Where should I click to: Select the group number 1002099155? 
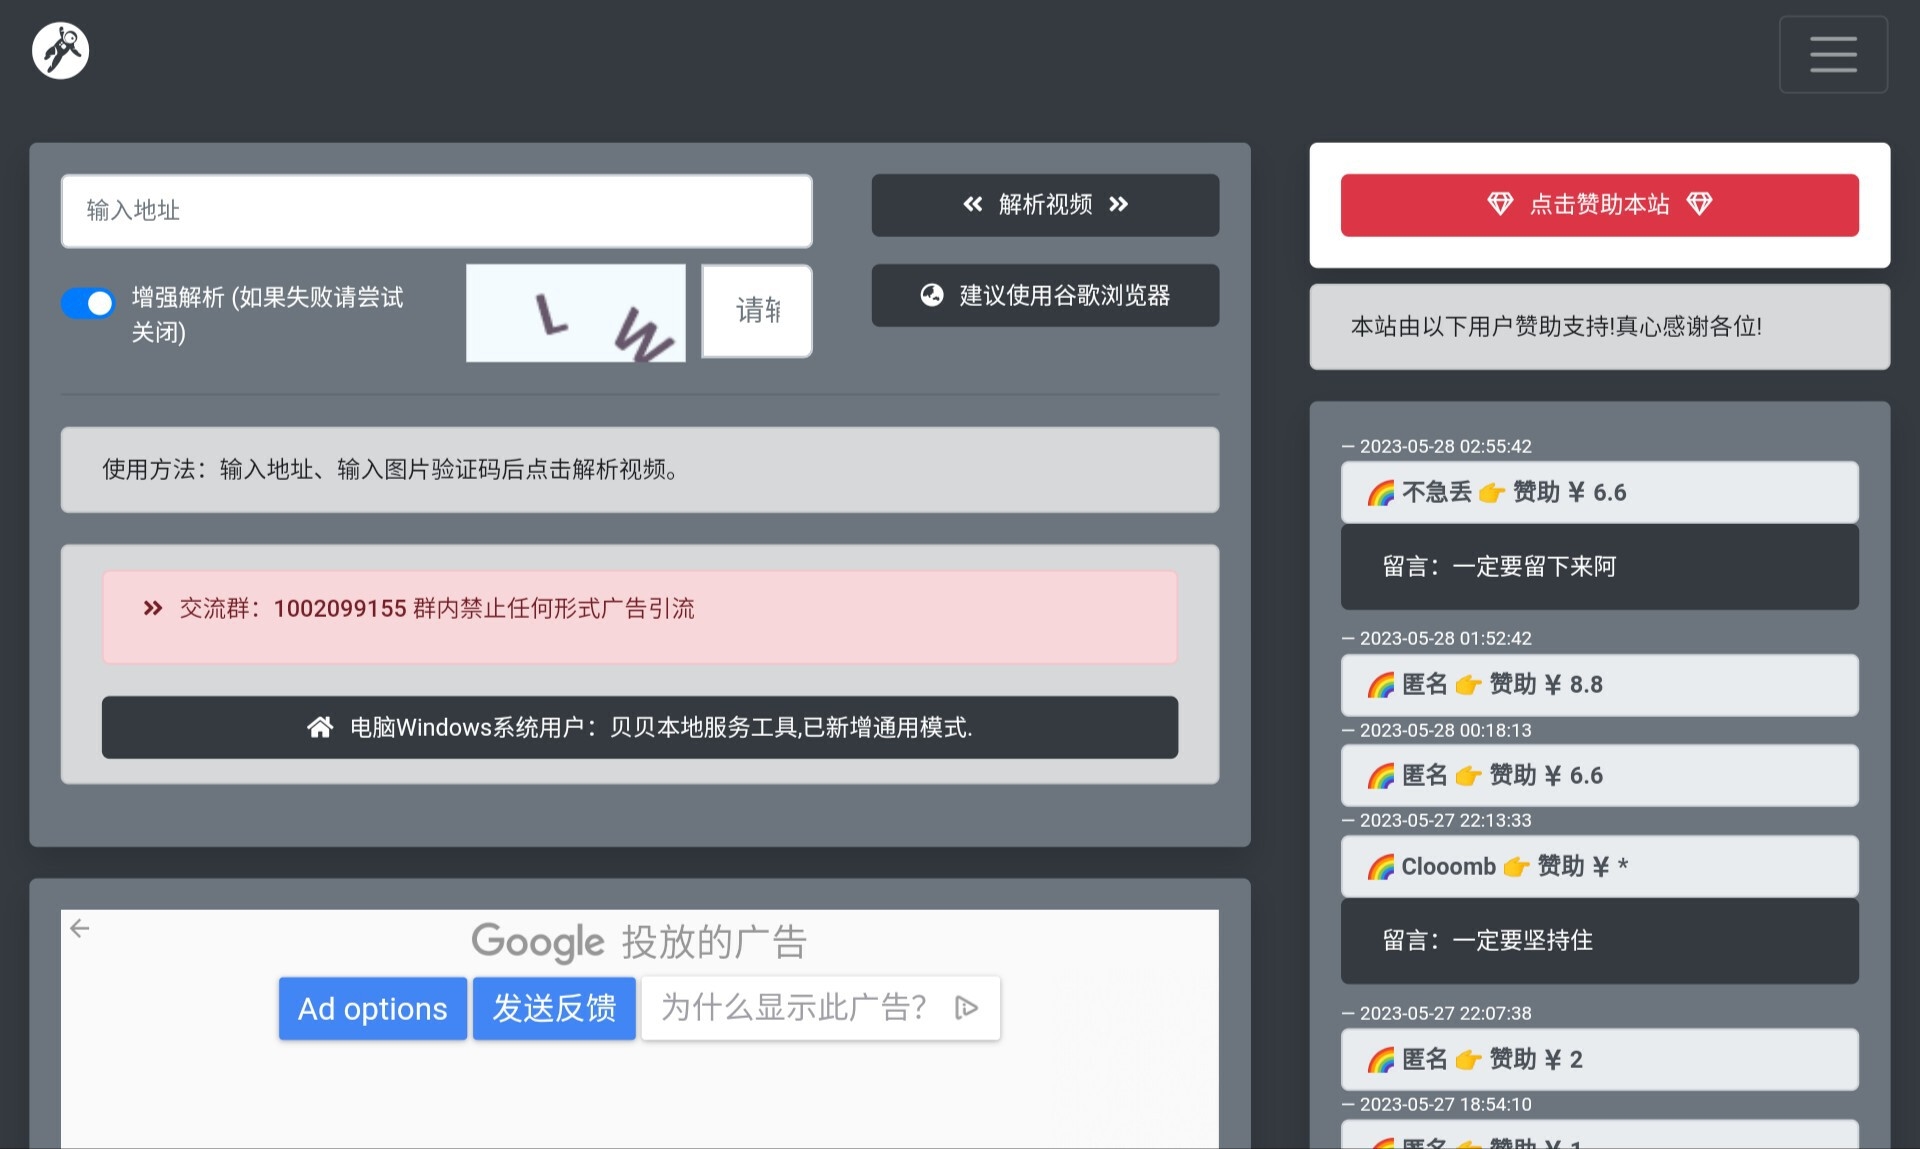340,608
